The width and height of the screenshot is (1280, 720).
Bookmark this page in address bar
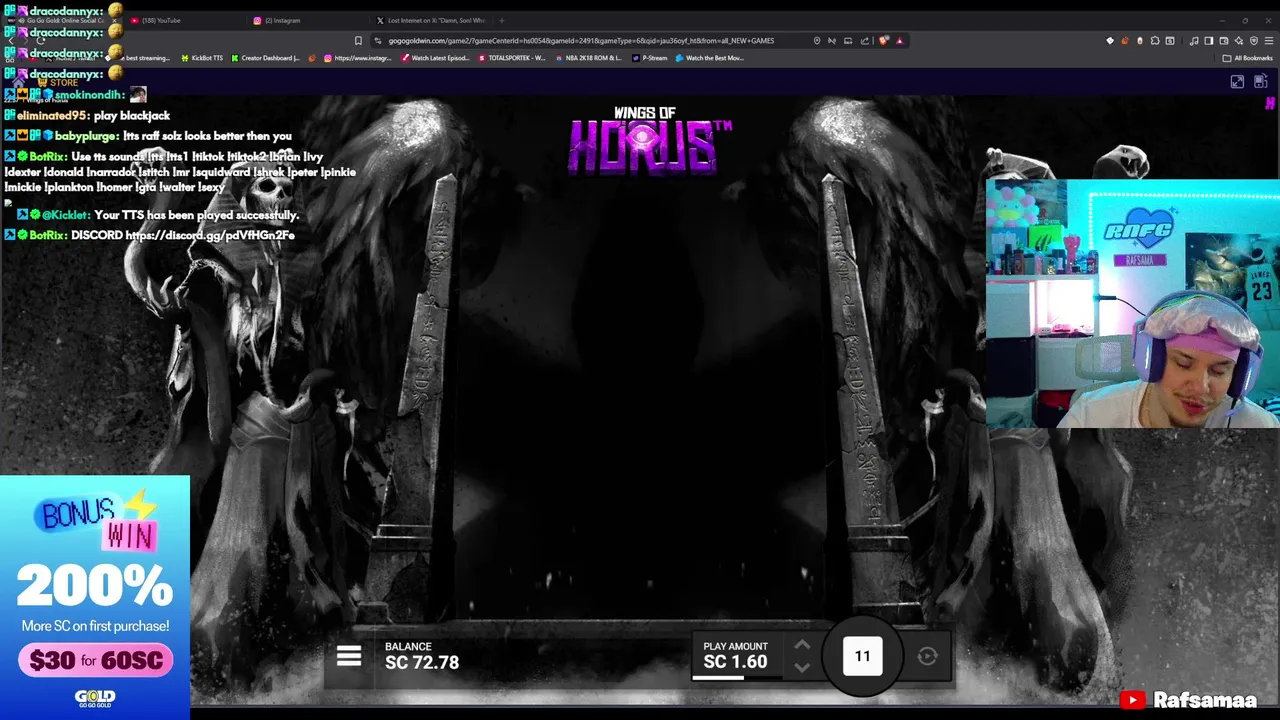[358, 41]
